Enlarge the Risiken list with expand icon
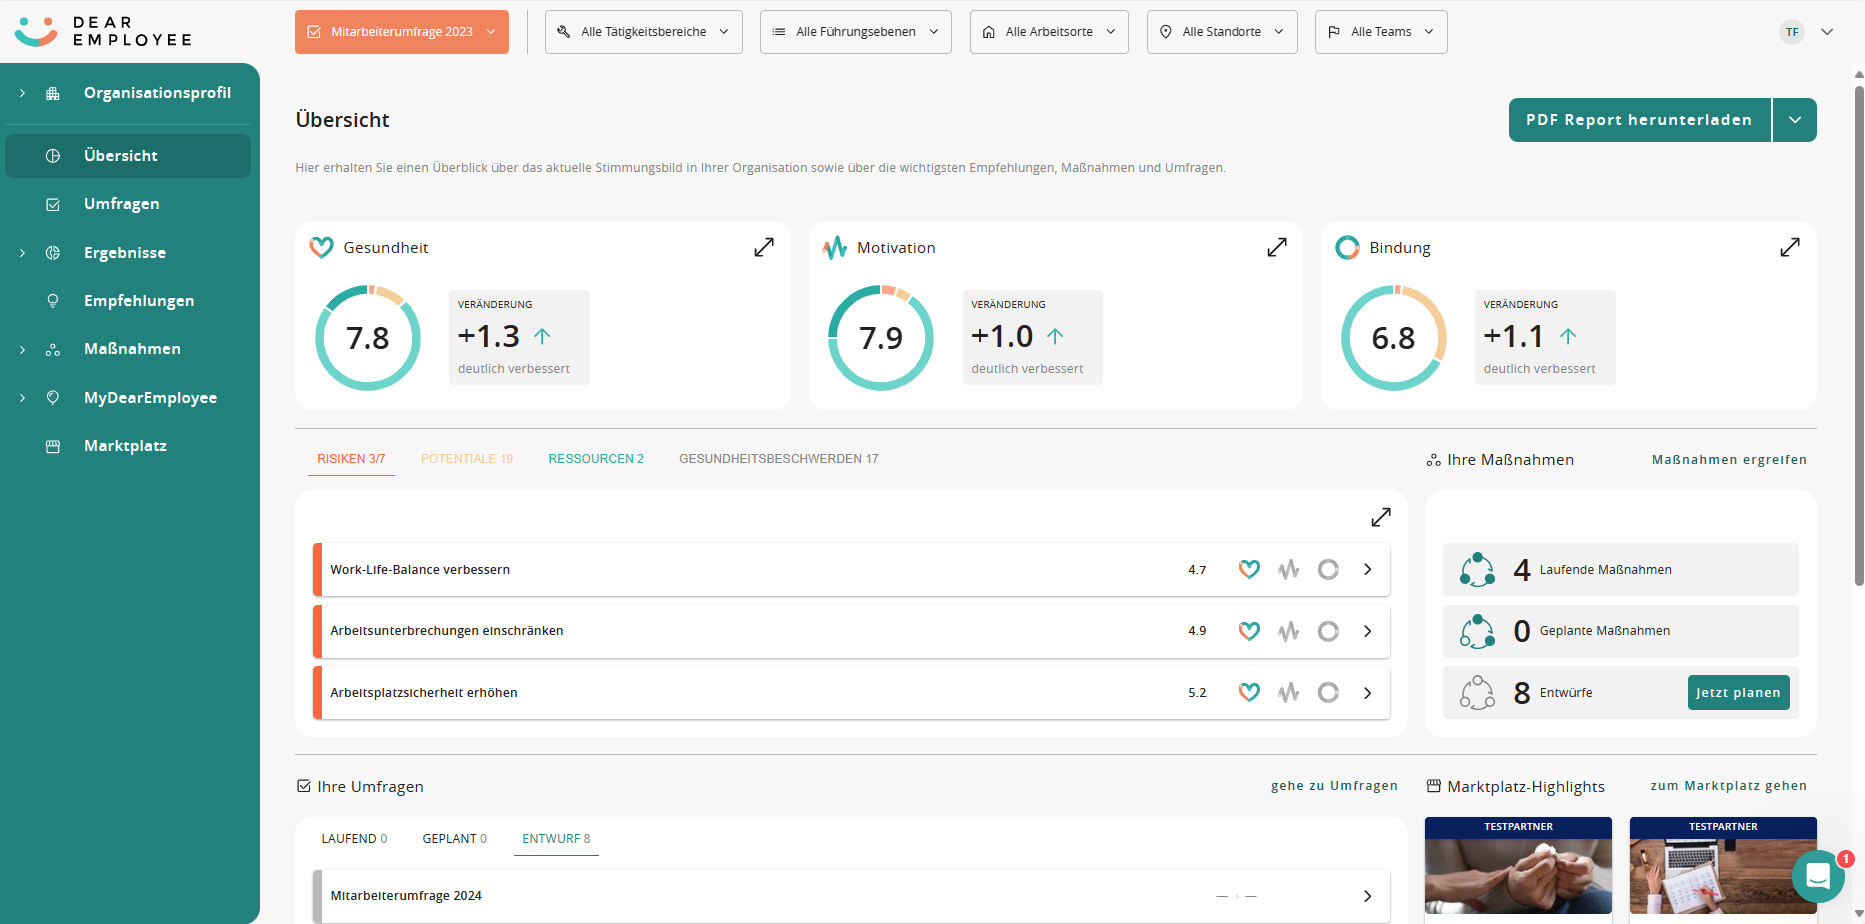 (1381, 517)
